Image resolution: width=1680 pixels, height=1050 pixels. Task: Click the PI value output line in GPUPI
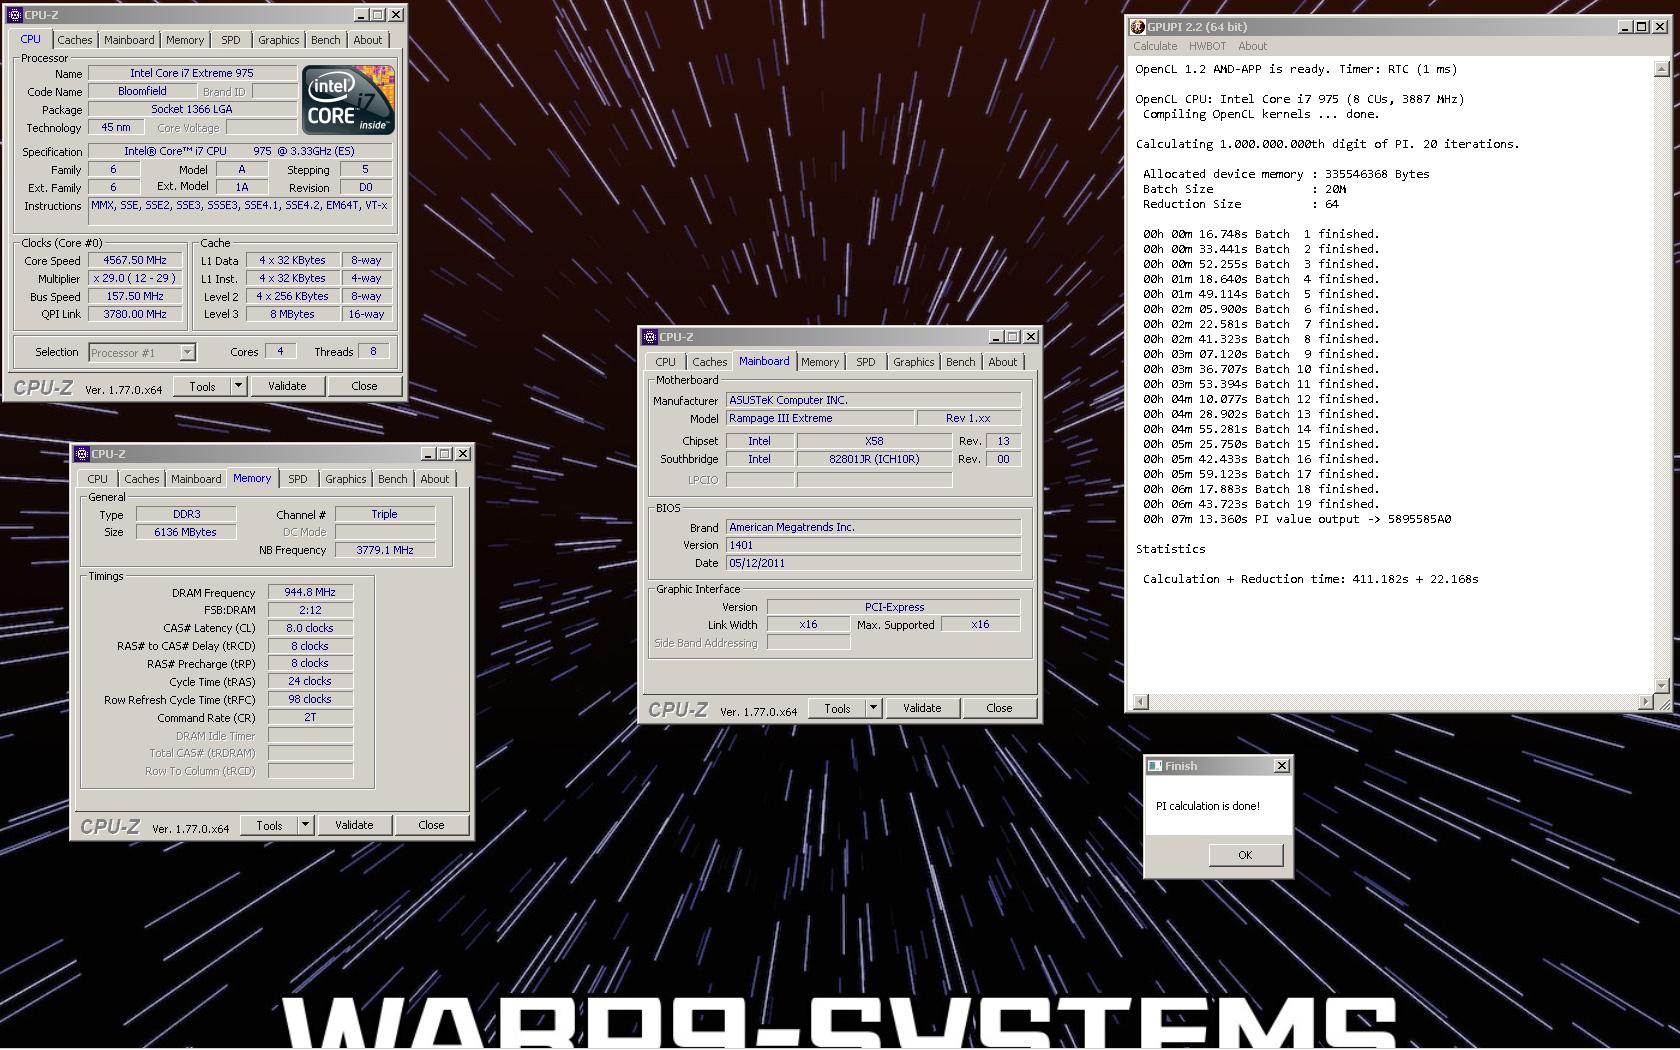[x=1297, y=519]
